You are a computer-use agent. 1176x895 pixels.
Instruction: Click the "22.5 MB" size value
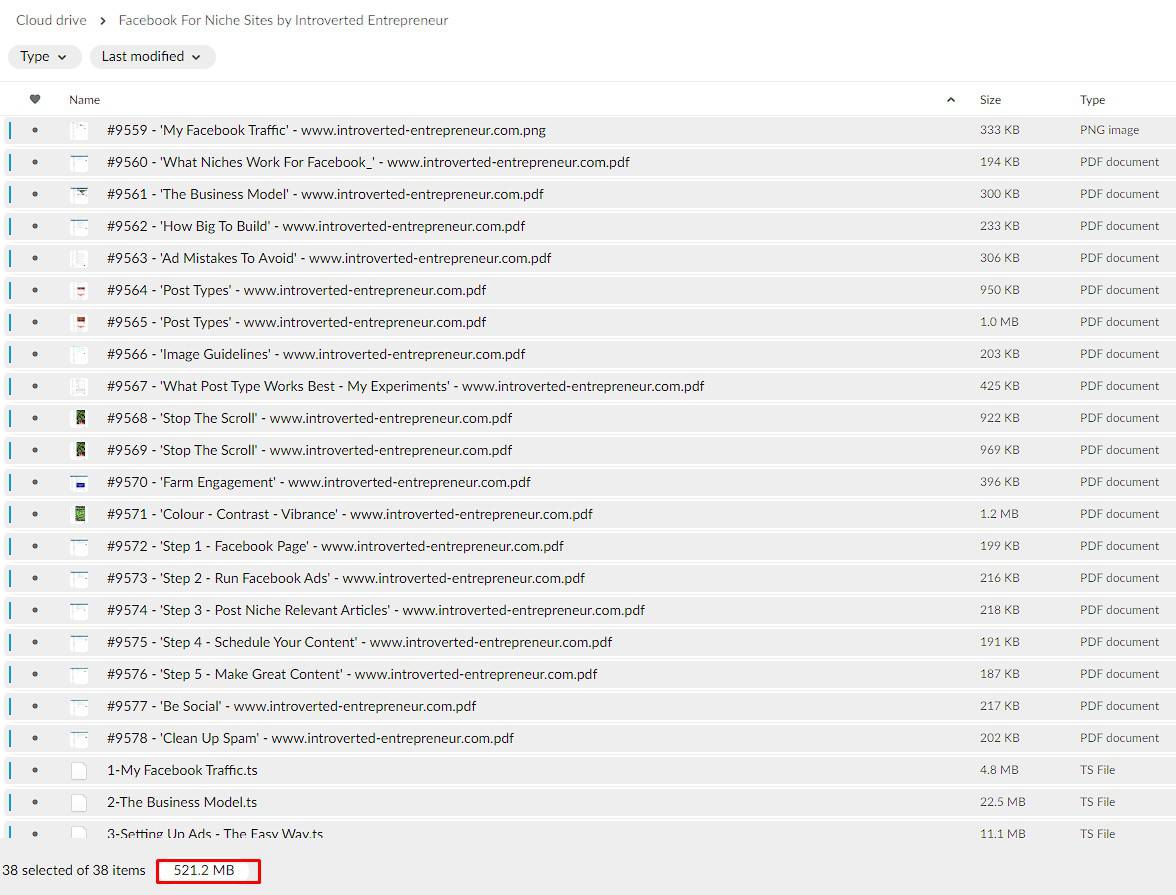pos(1002,802)
